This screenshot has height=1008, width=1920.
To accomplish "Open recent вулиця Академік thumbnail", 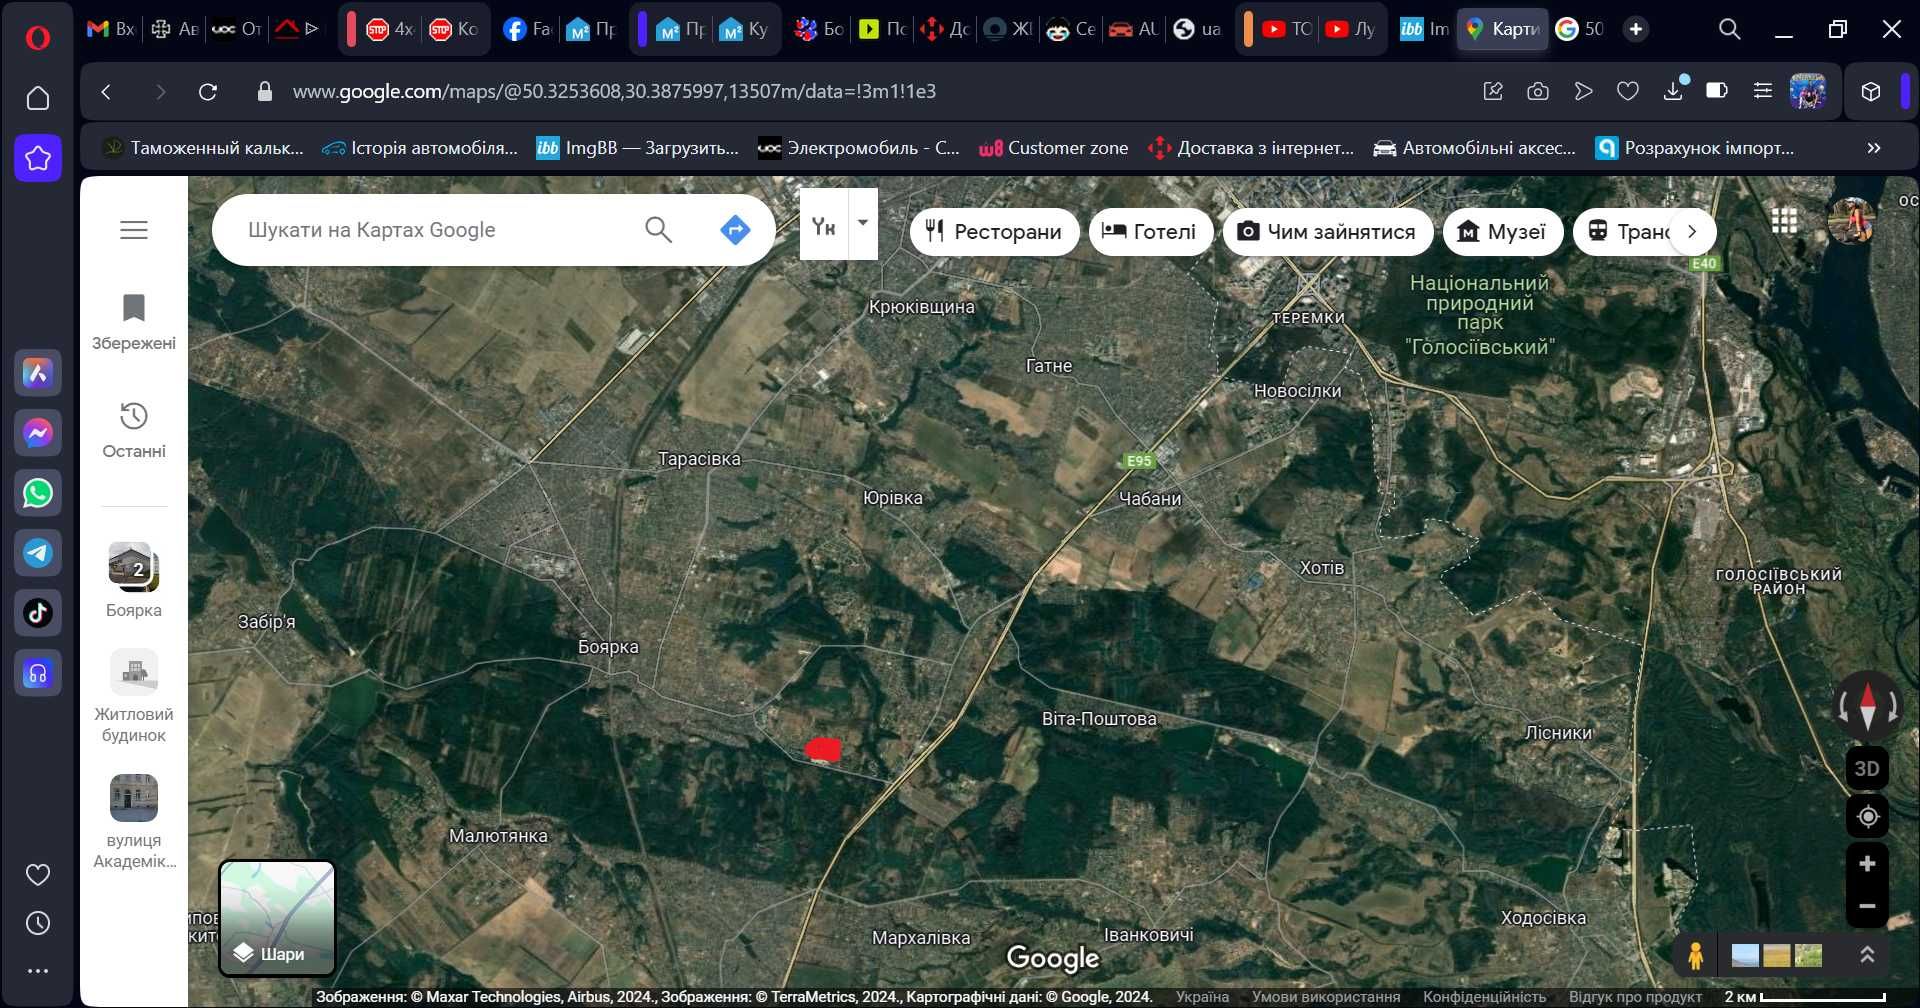I will 134,822.
